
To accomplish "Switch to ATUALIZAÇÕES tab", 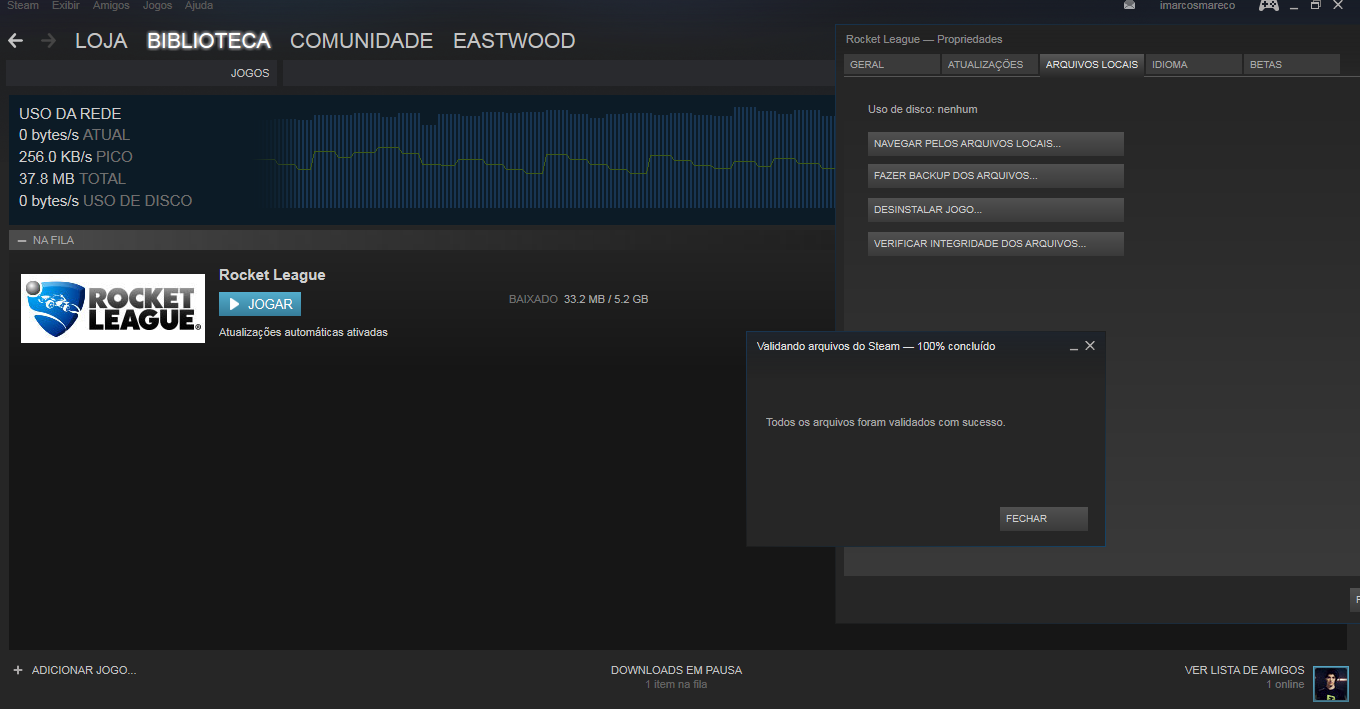I will (989, 64).
